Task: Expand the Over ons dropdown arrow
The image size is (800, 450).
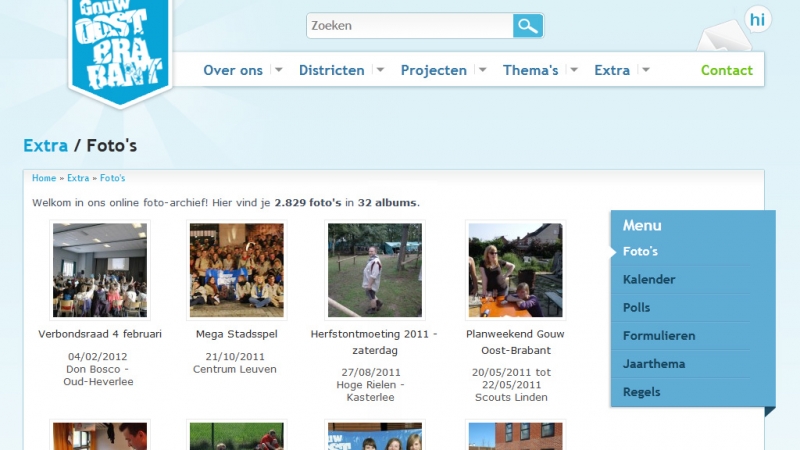Action: click(279, 70)
